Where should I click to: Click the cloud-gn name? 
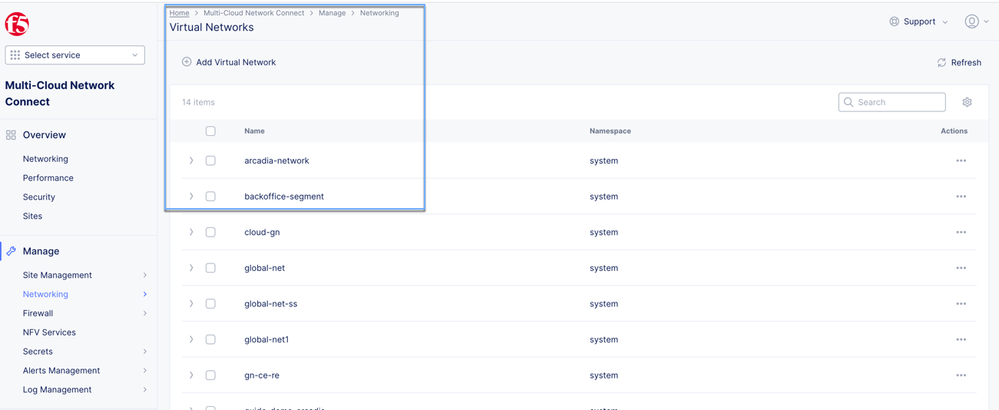pyautogui.click(x=262, y=232)
